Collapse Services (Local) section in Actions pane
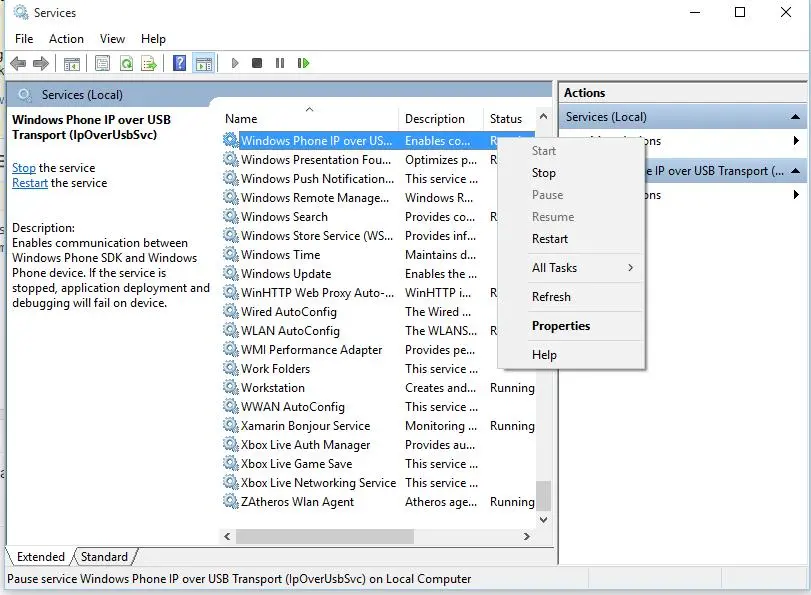Screen dimensions: 811x595 (x=795, y=117)
